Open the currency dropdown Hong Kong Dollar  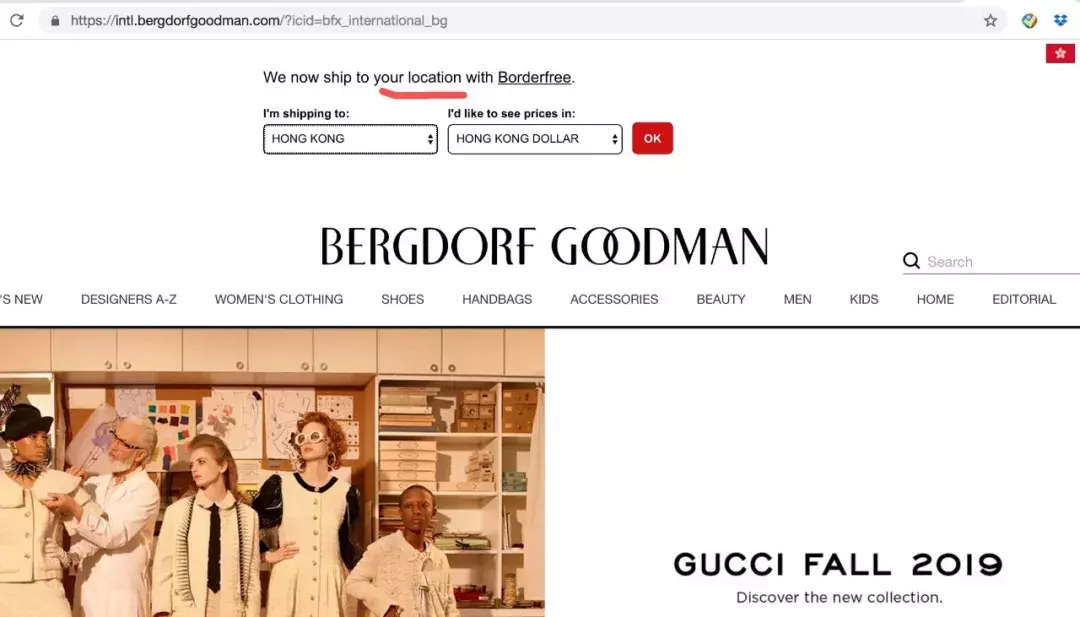click(534, 139)
